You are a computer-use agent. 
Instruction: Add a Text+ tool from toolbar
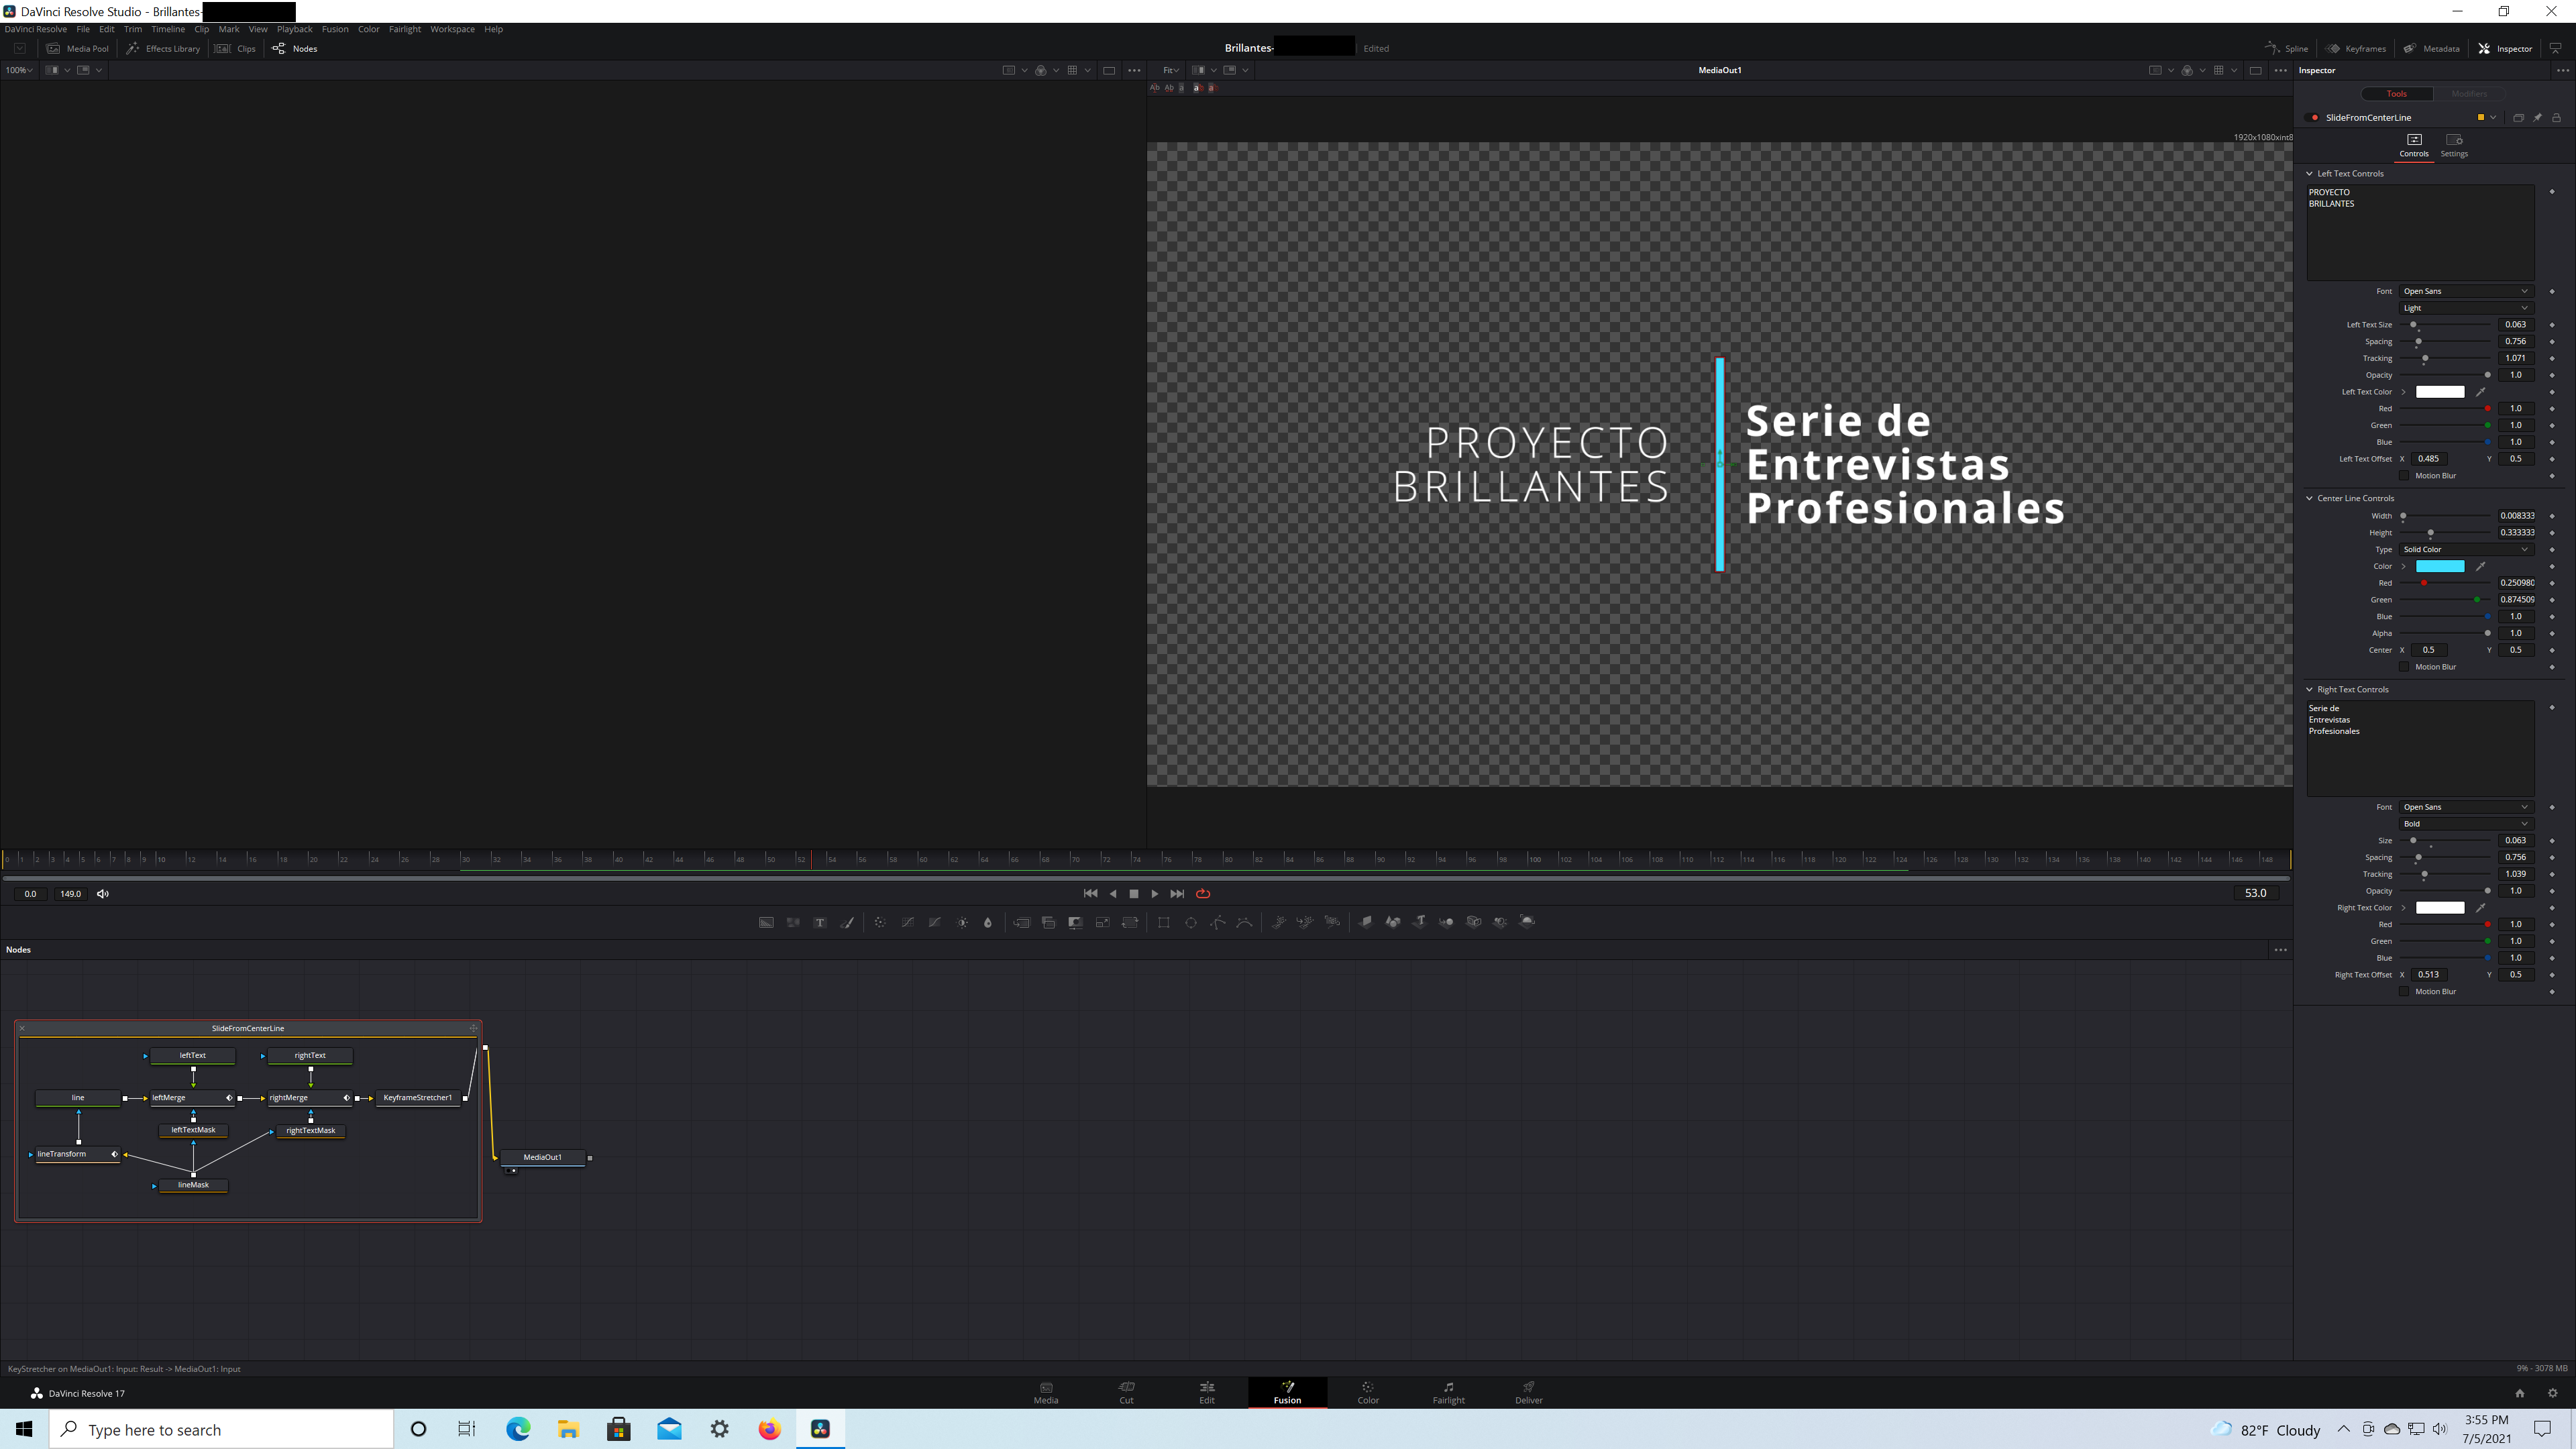click(x=820, y=922)
